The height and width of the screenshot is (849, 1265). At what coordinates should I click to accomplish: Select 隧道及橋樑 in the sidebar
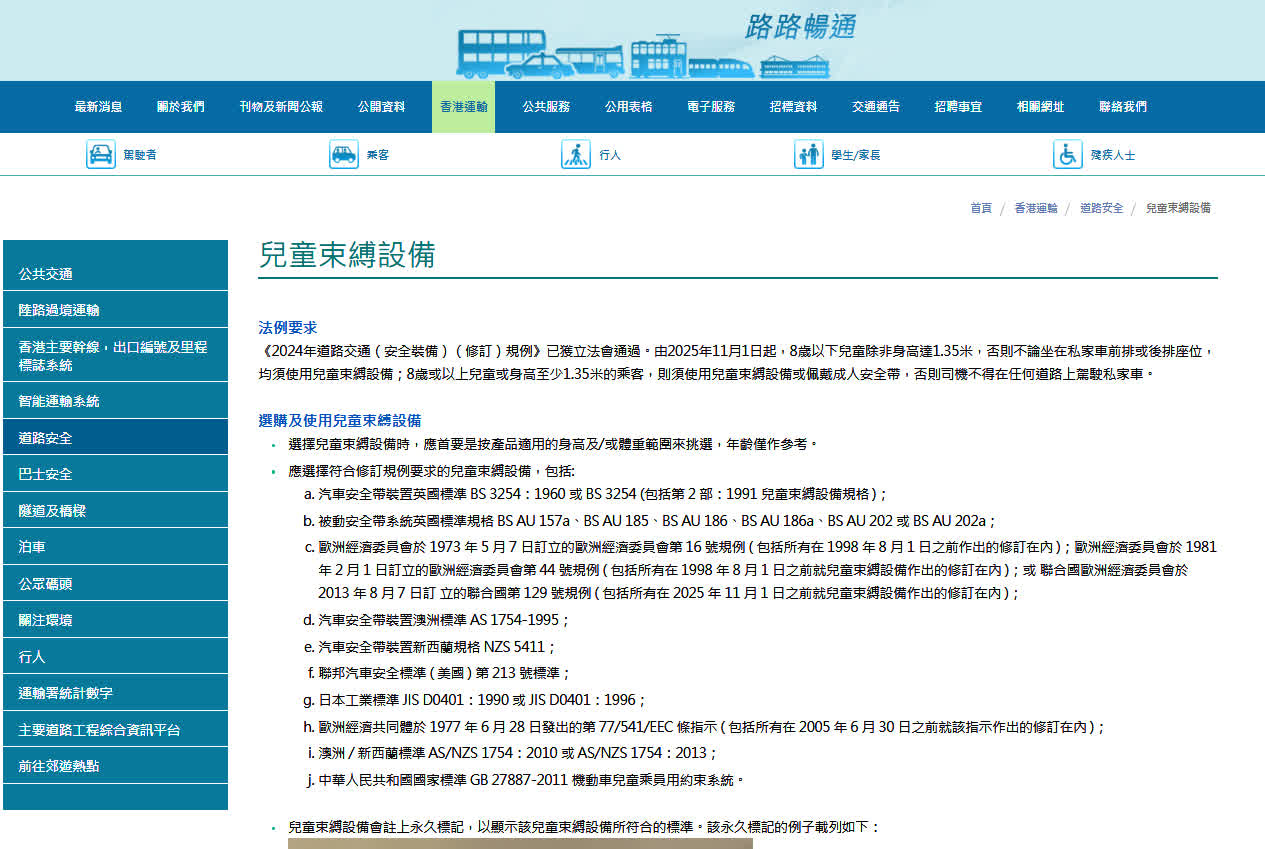52,511
